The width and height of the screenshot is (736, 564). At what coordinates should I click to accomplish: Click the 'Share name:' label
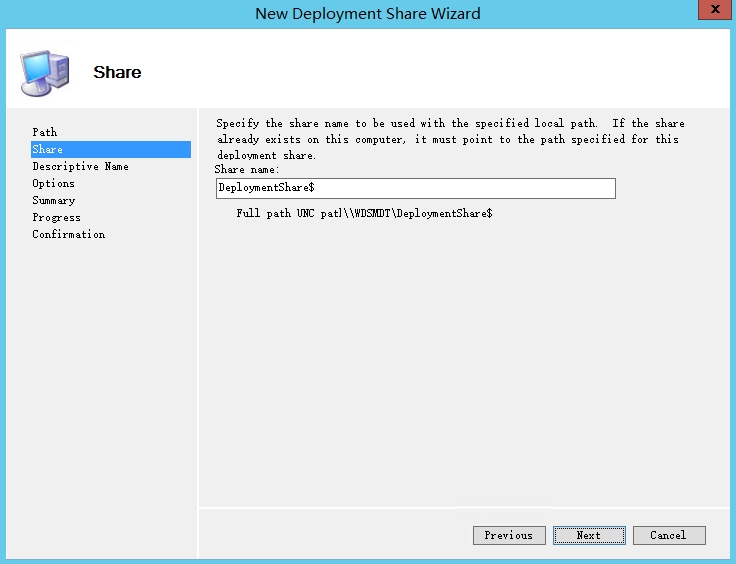click(x=247, y=169)
